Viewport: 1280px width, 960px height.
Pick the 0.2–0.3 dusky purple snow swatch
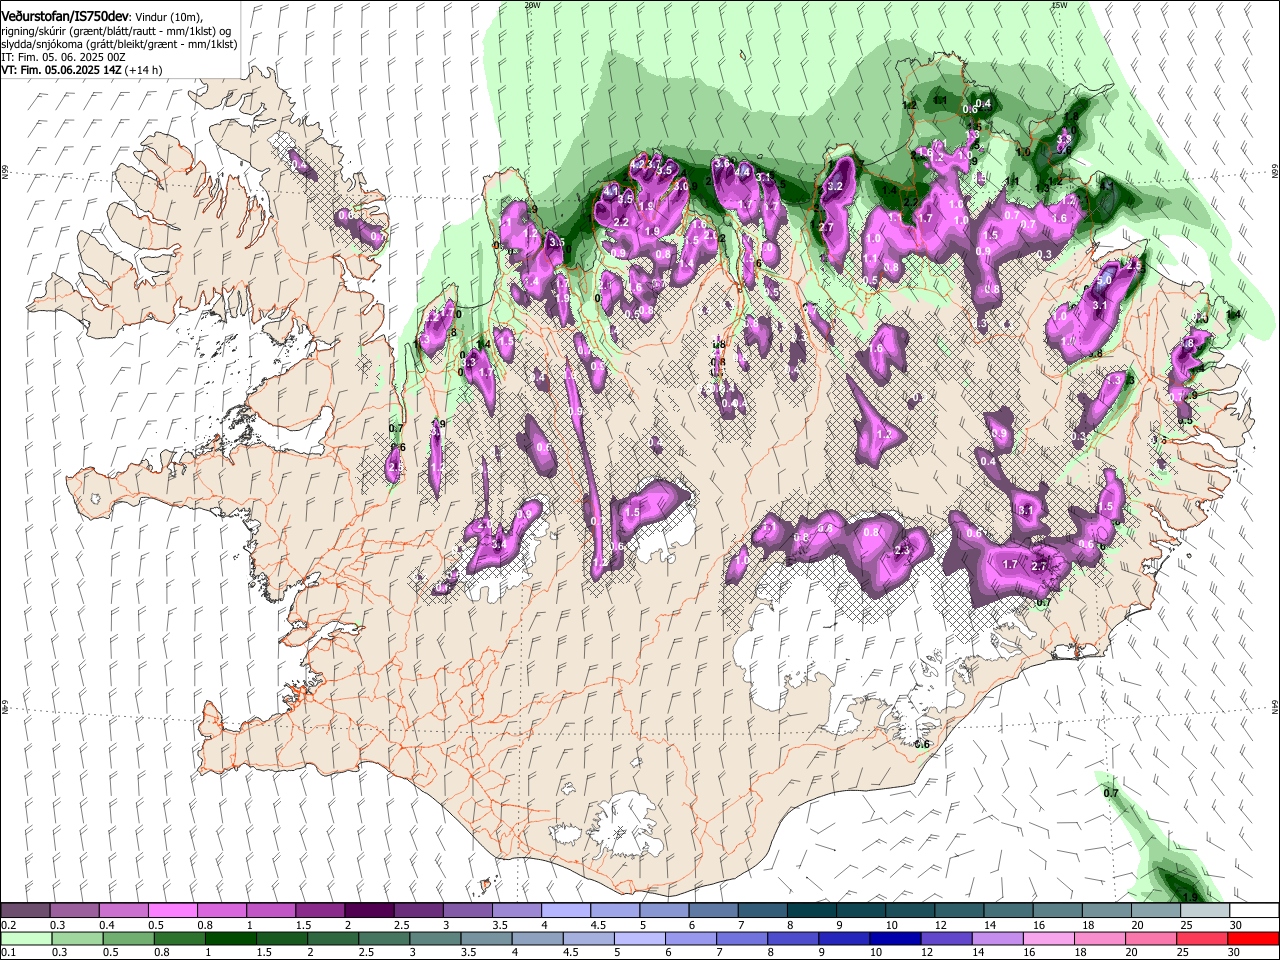point(25,910)
